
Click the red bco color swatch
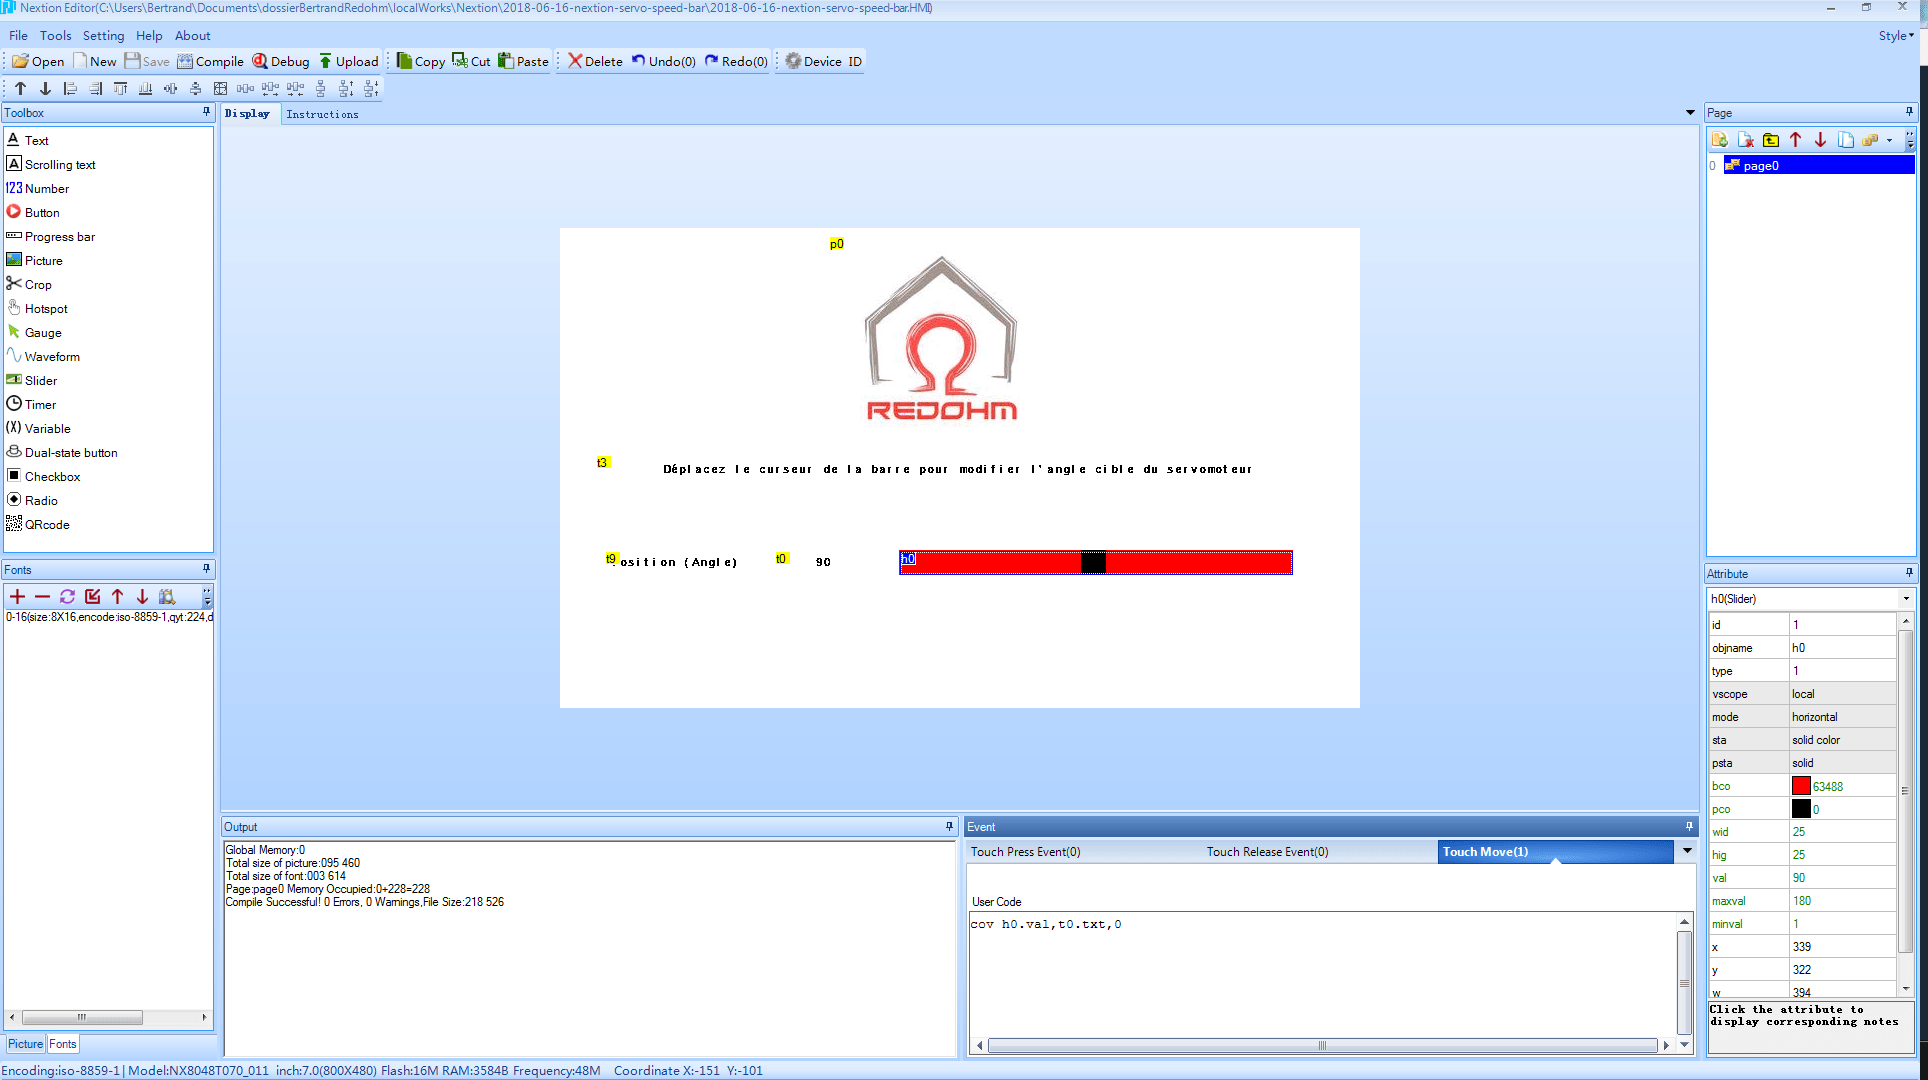click(x=1801, y=786)
